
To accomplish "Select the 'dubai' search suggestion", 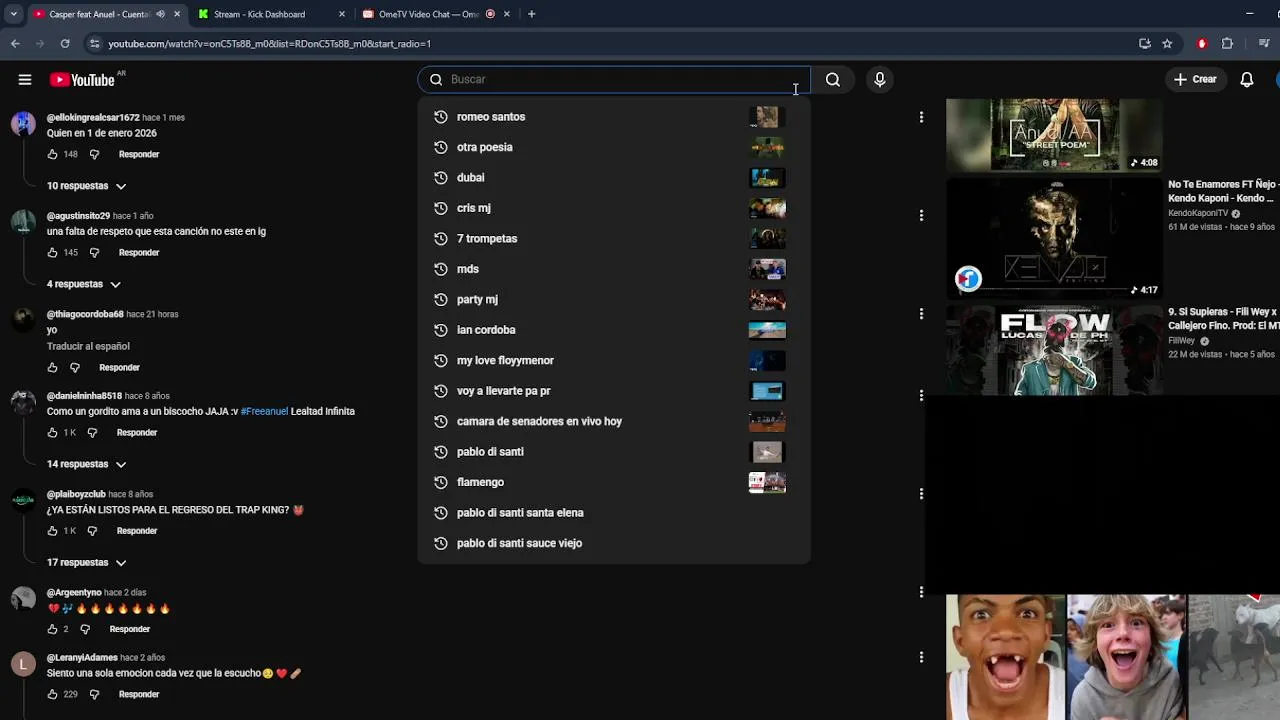I will point(614,178).
